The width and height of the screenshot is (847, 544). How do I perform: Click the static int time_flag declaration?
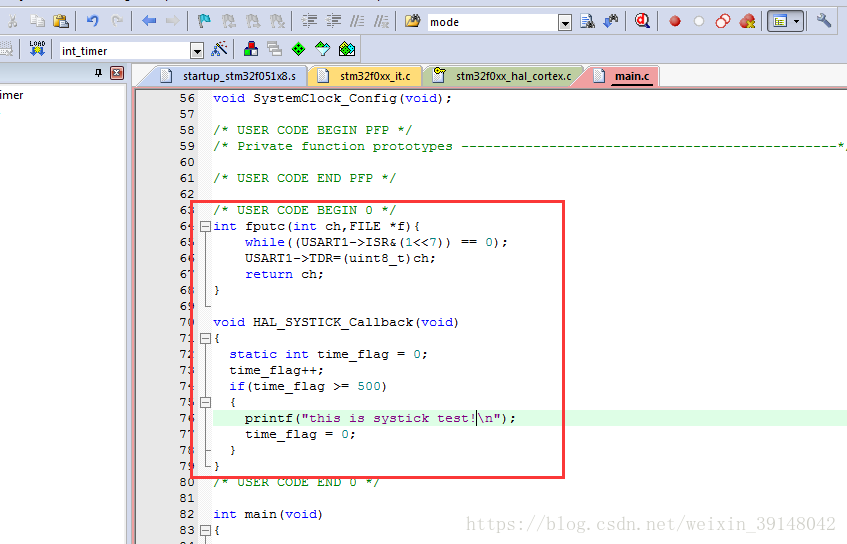[328, 354]
